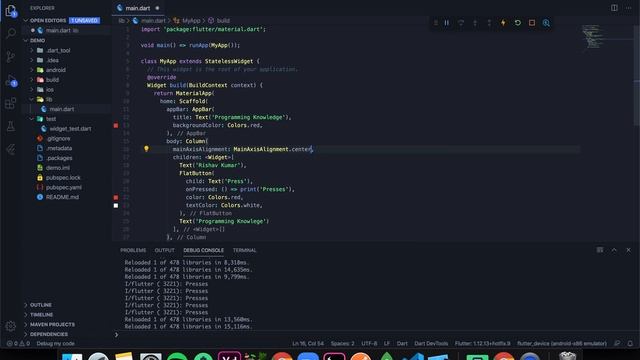Open the Manage gear settings menu
Image resolution: width=640 pixels, height=360 pixels.
11,326
